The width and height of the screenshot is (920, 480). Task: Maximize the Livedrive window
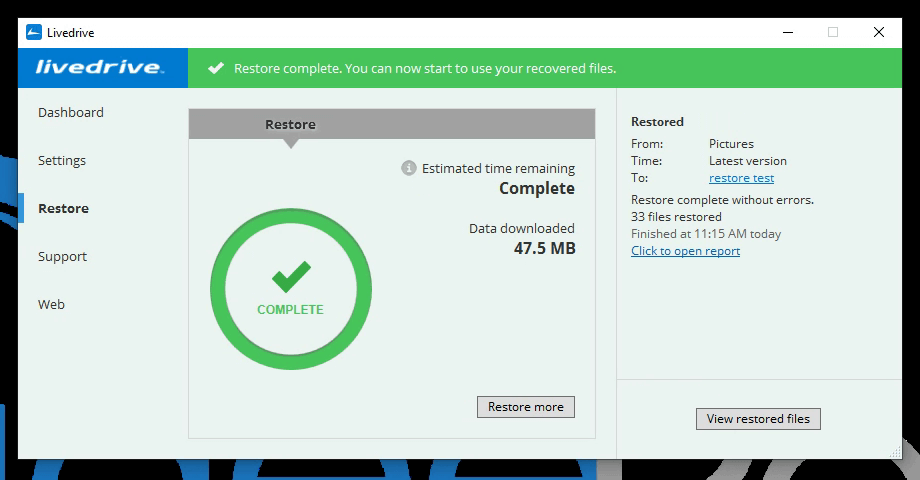point(832,32)
